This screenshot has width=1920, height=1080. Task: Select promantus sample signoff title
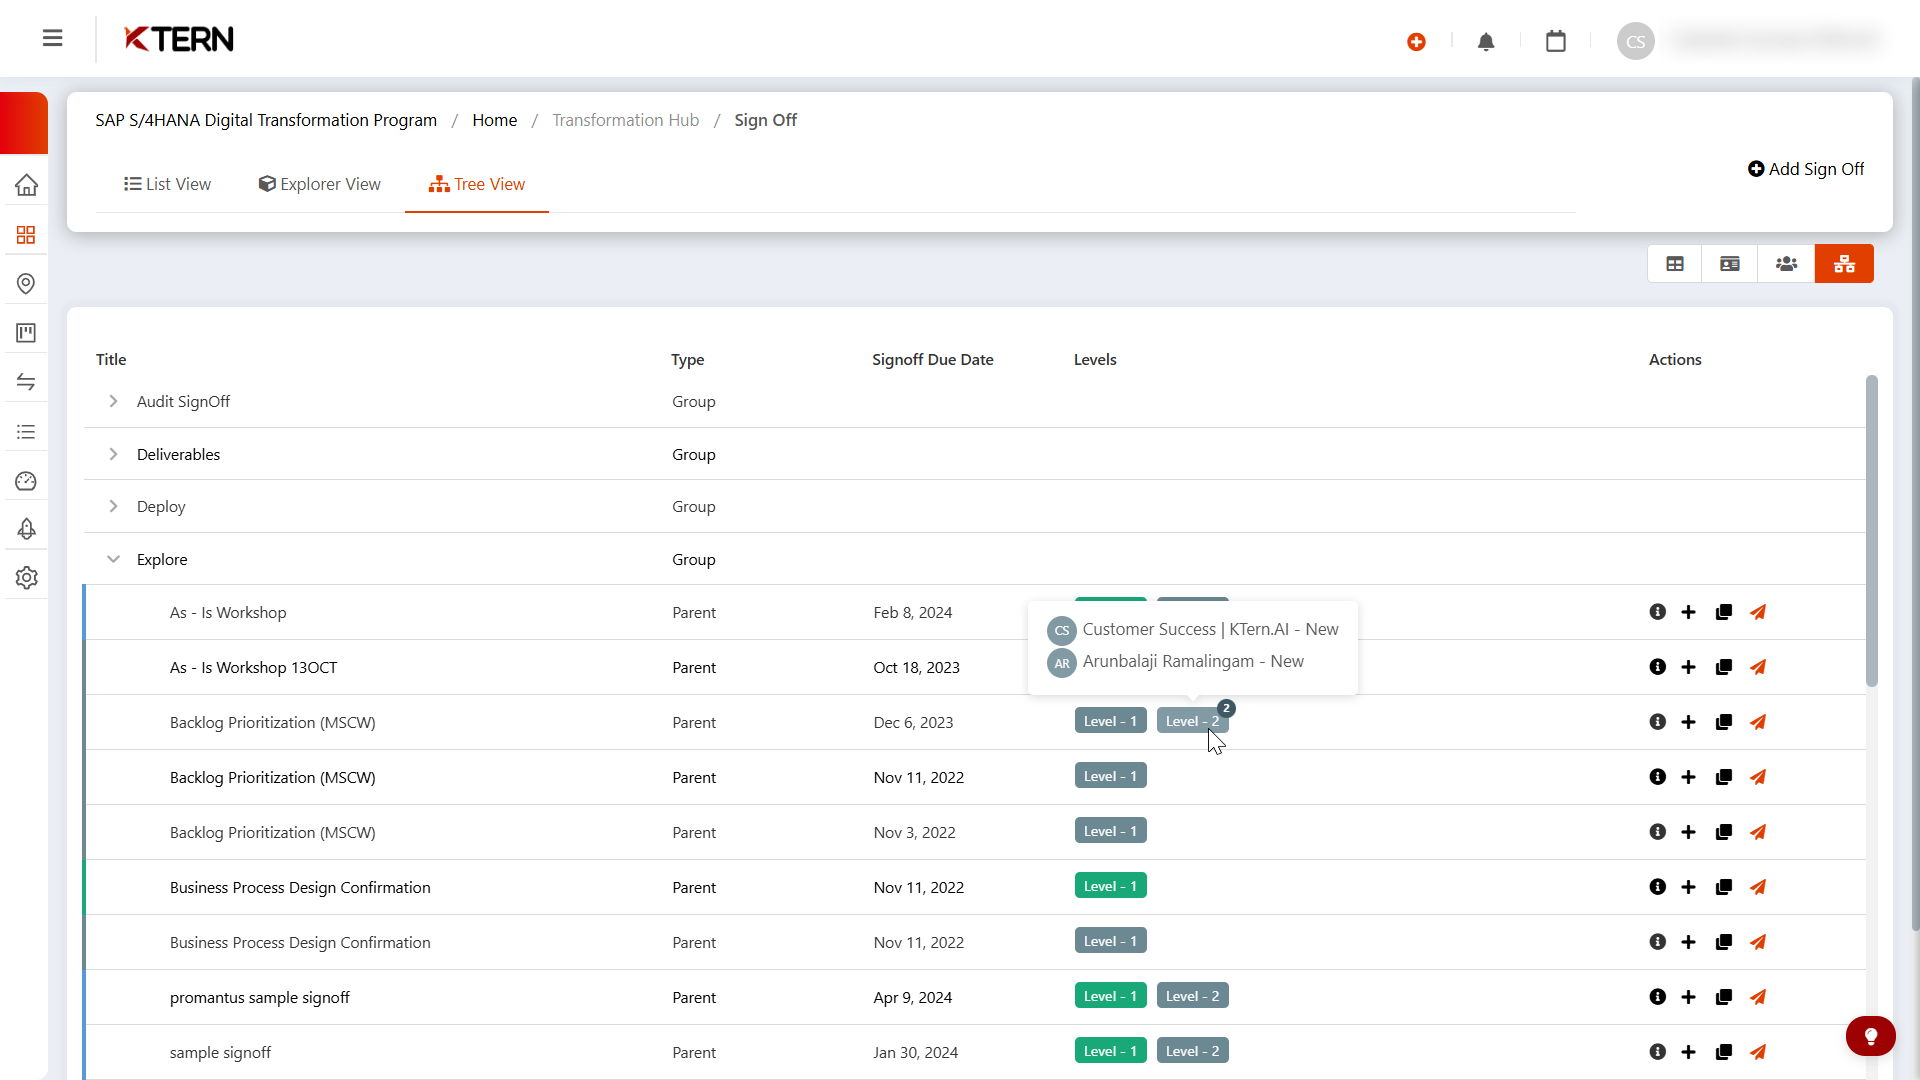(x=260, y=997)
